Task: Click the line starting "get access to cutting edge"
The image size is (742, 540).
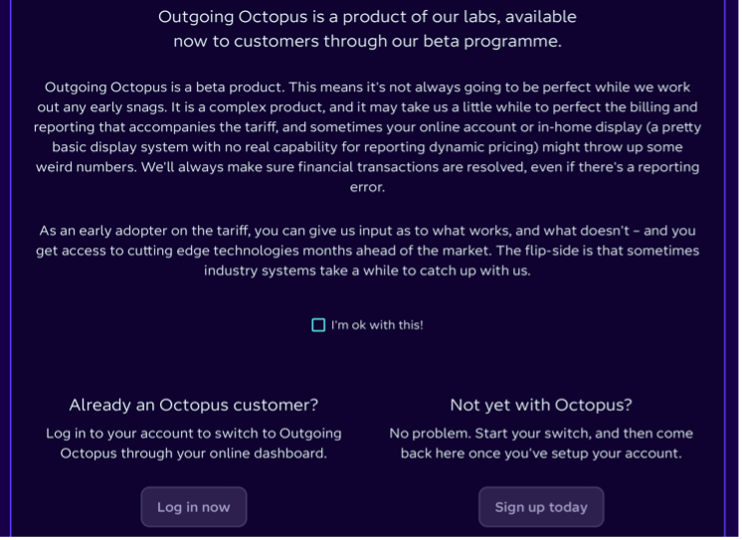Action: coord(369,251)
